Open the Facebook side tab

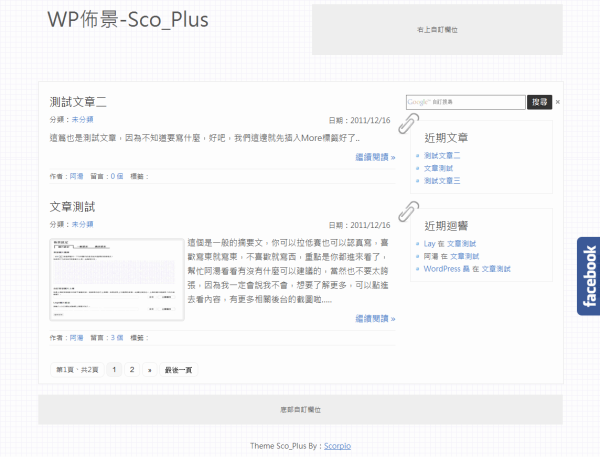click(588, 277)
